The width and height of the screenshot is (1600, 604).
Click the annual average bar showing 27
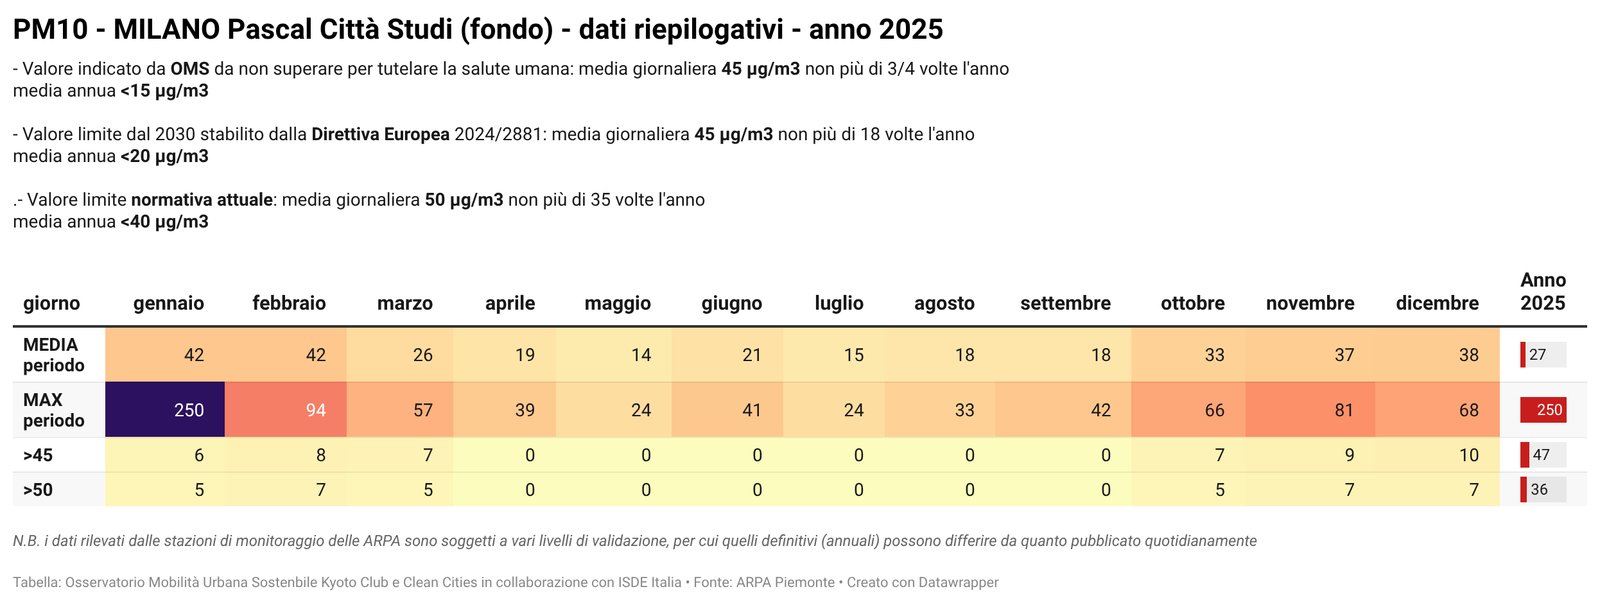coord(1543,355)
